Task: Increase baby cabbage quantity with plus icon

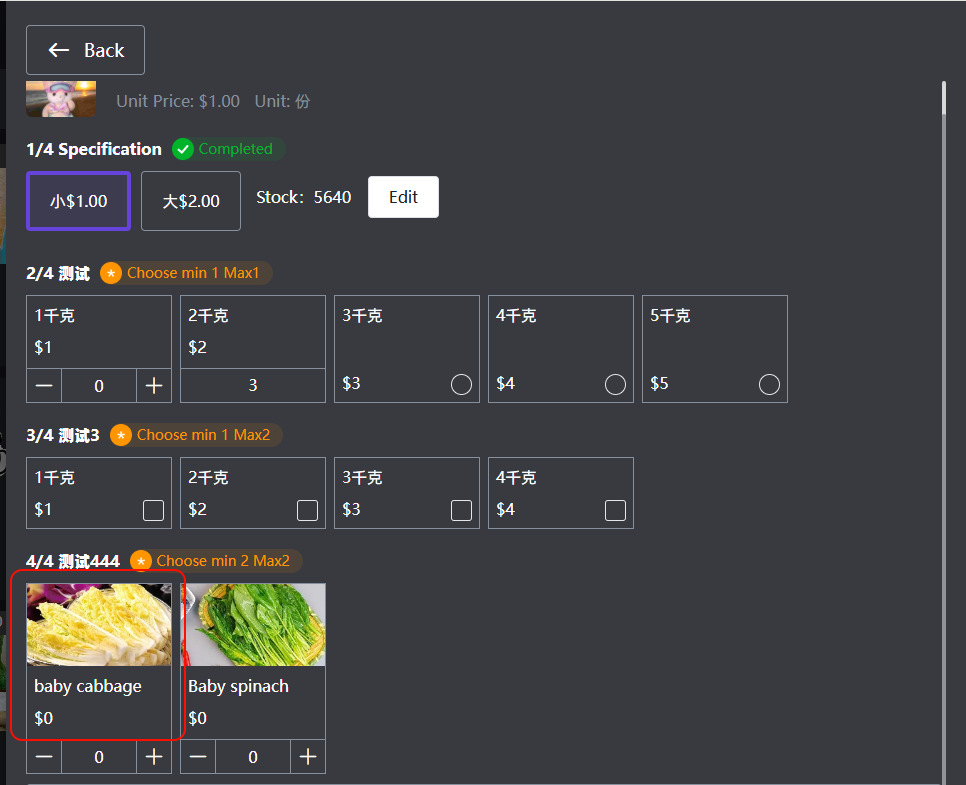Action: [x=154, y=757]
